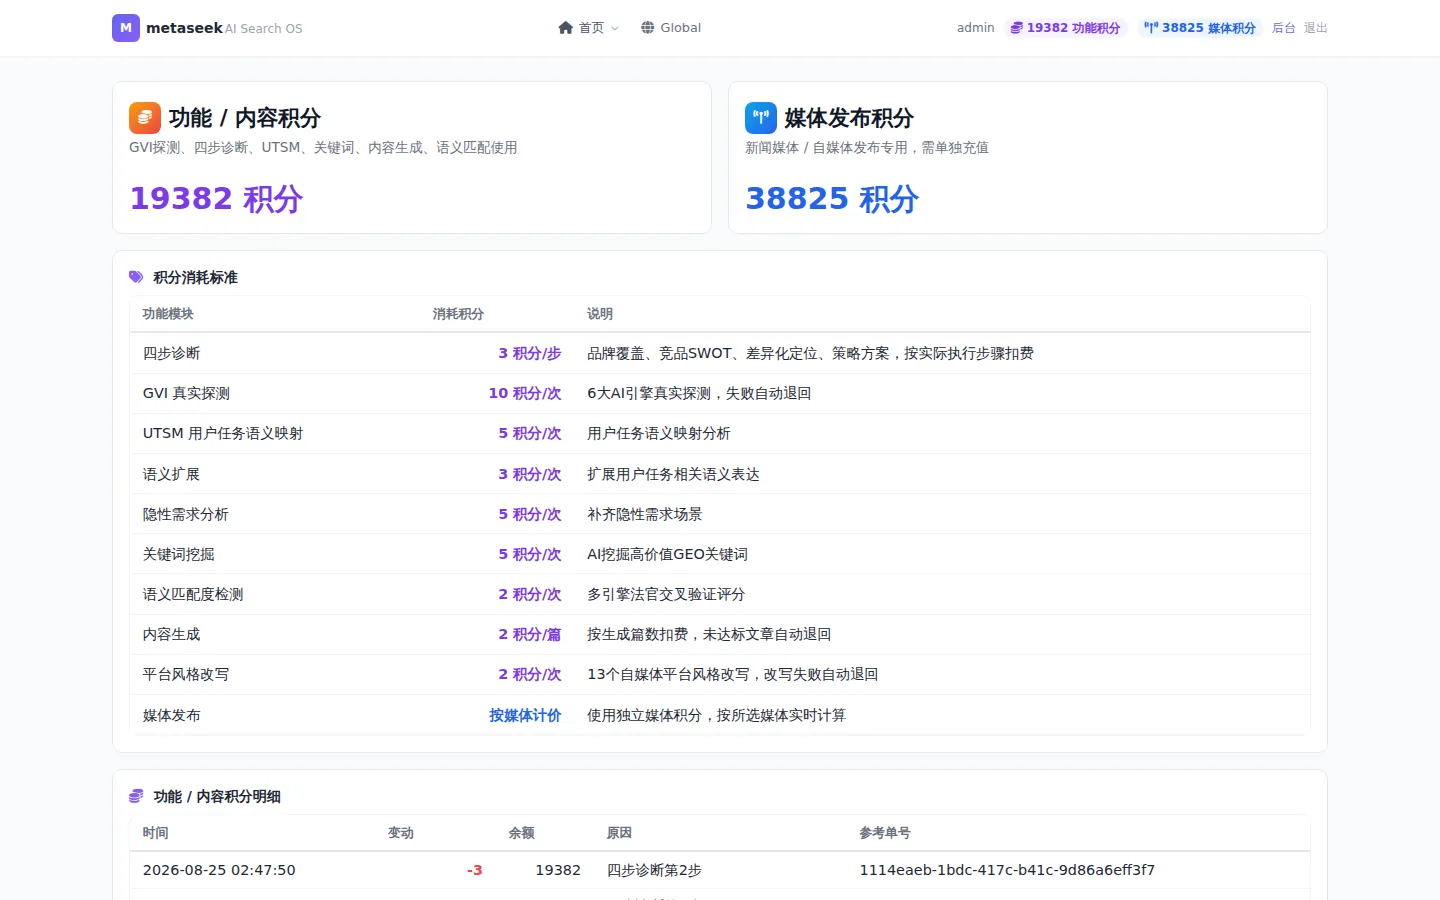Click the broadcast icon in 媒体积分 badge

tap(1151, 28)
